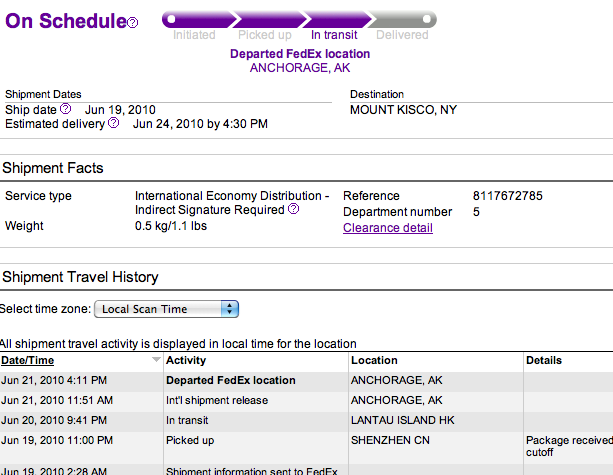The height and width of the screenshot is (475, 613).
Task: Click the Location column header
Action: point(374,360)
